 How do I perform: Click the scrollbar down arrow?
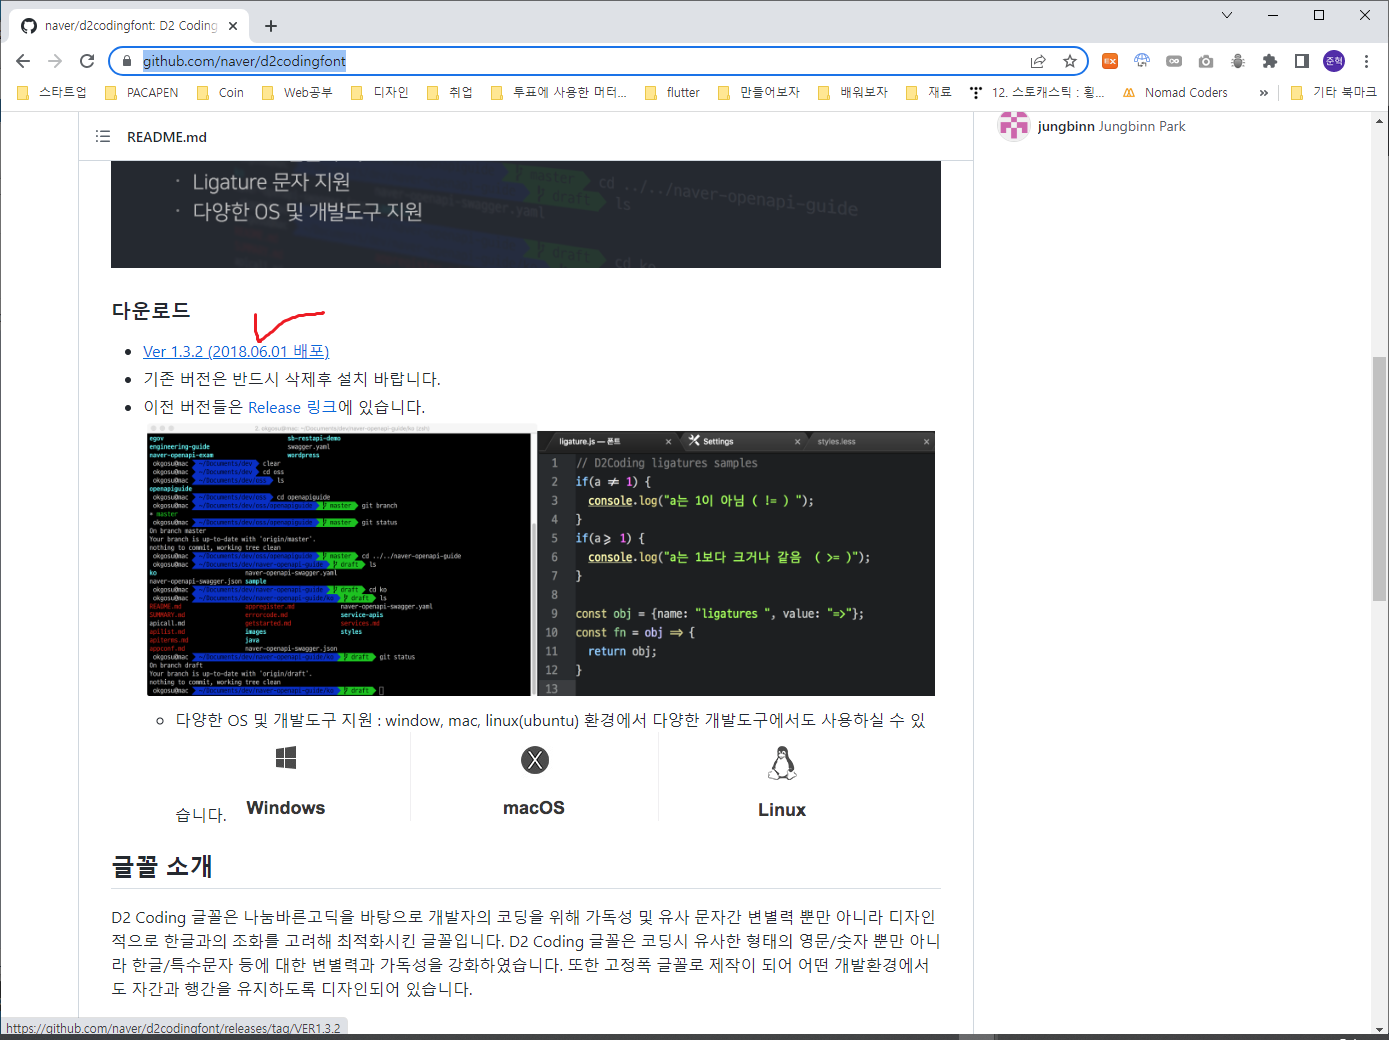click(1380, 1030)
